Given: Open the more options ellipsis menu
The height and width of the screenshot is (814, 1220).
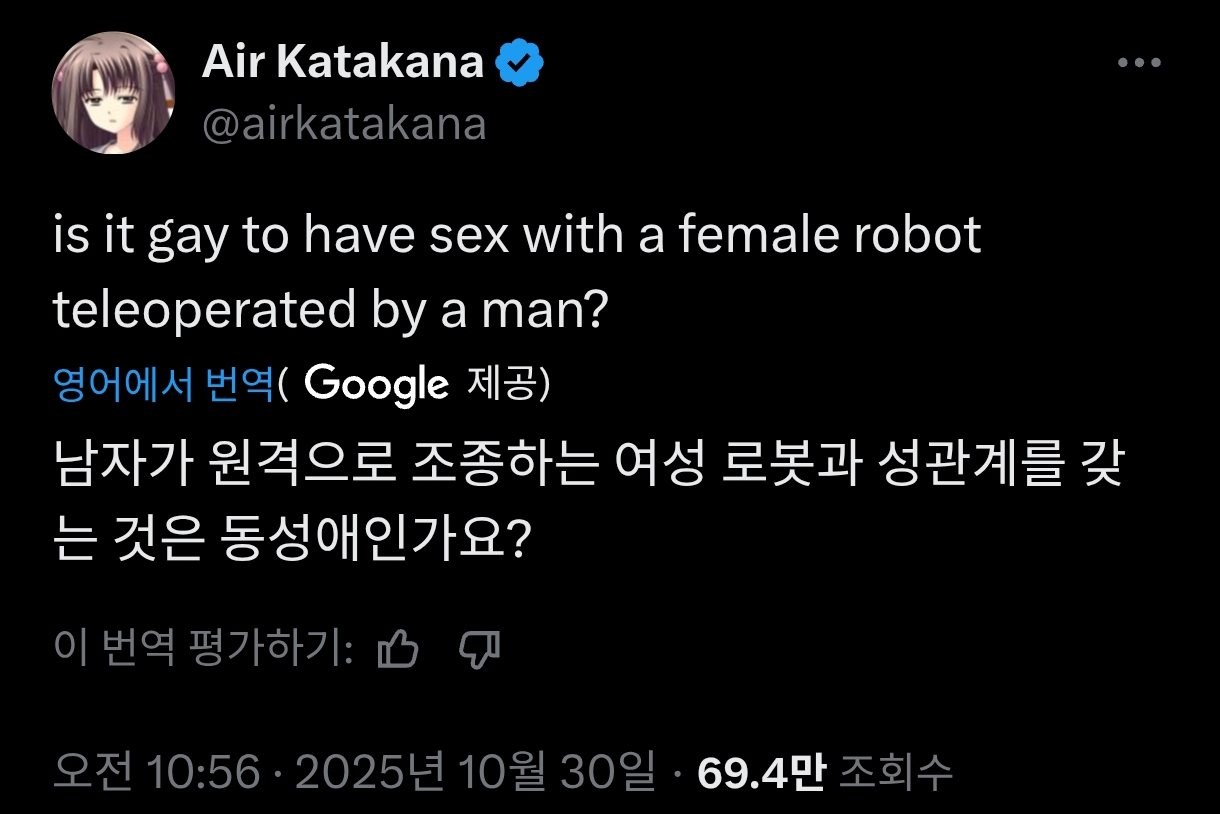Looking at the screenshot, I should [1138, 63].
